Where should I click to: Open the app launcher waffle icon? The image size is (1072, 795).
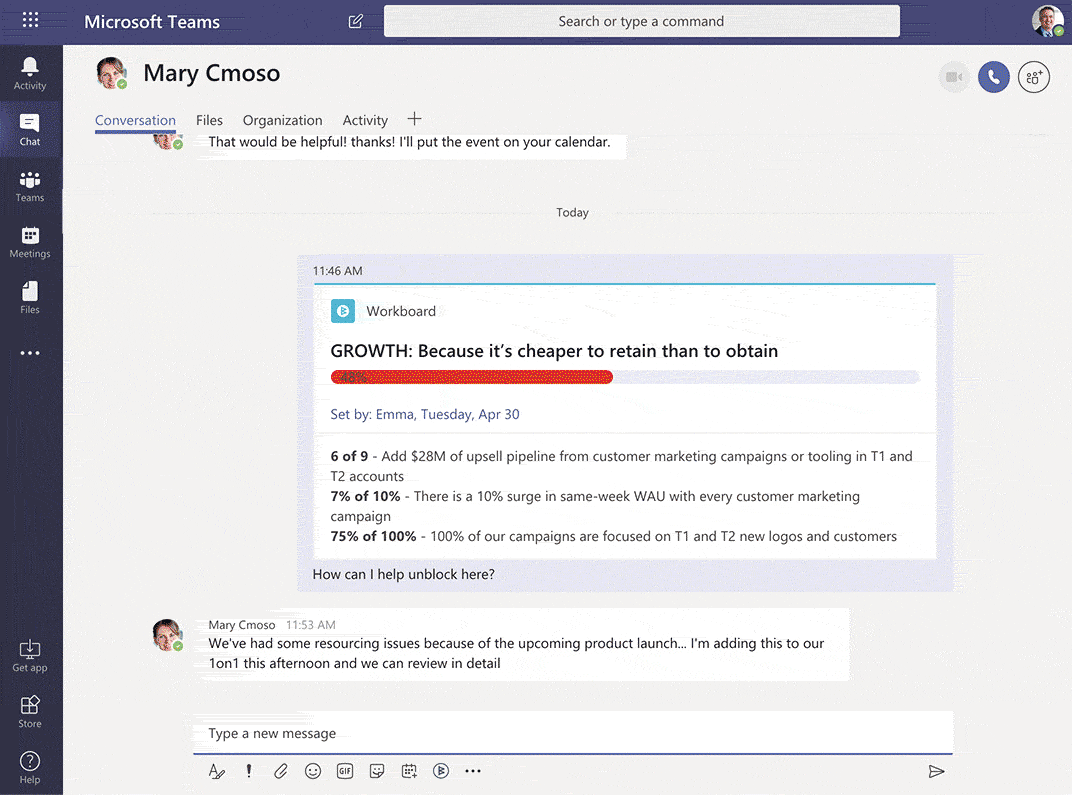point(30,20)
